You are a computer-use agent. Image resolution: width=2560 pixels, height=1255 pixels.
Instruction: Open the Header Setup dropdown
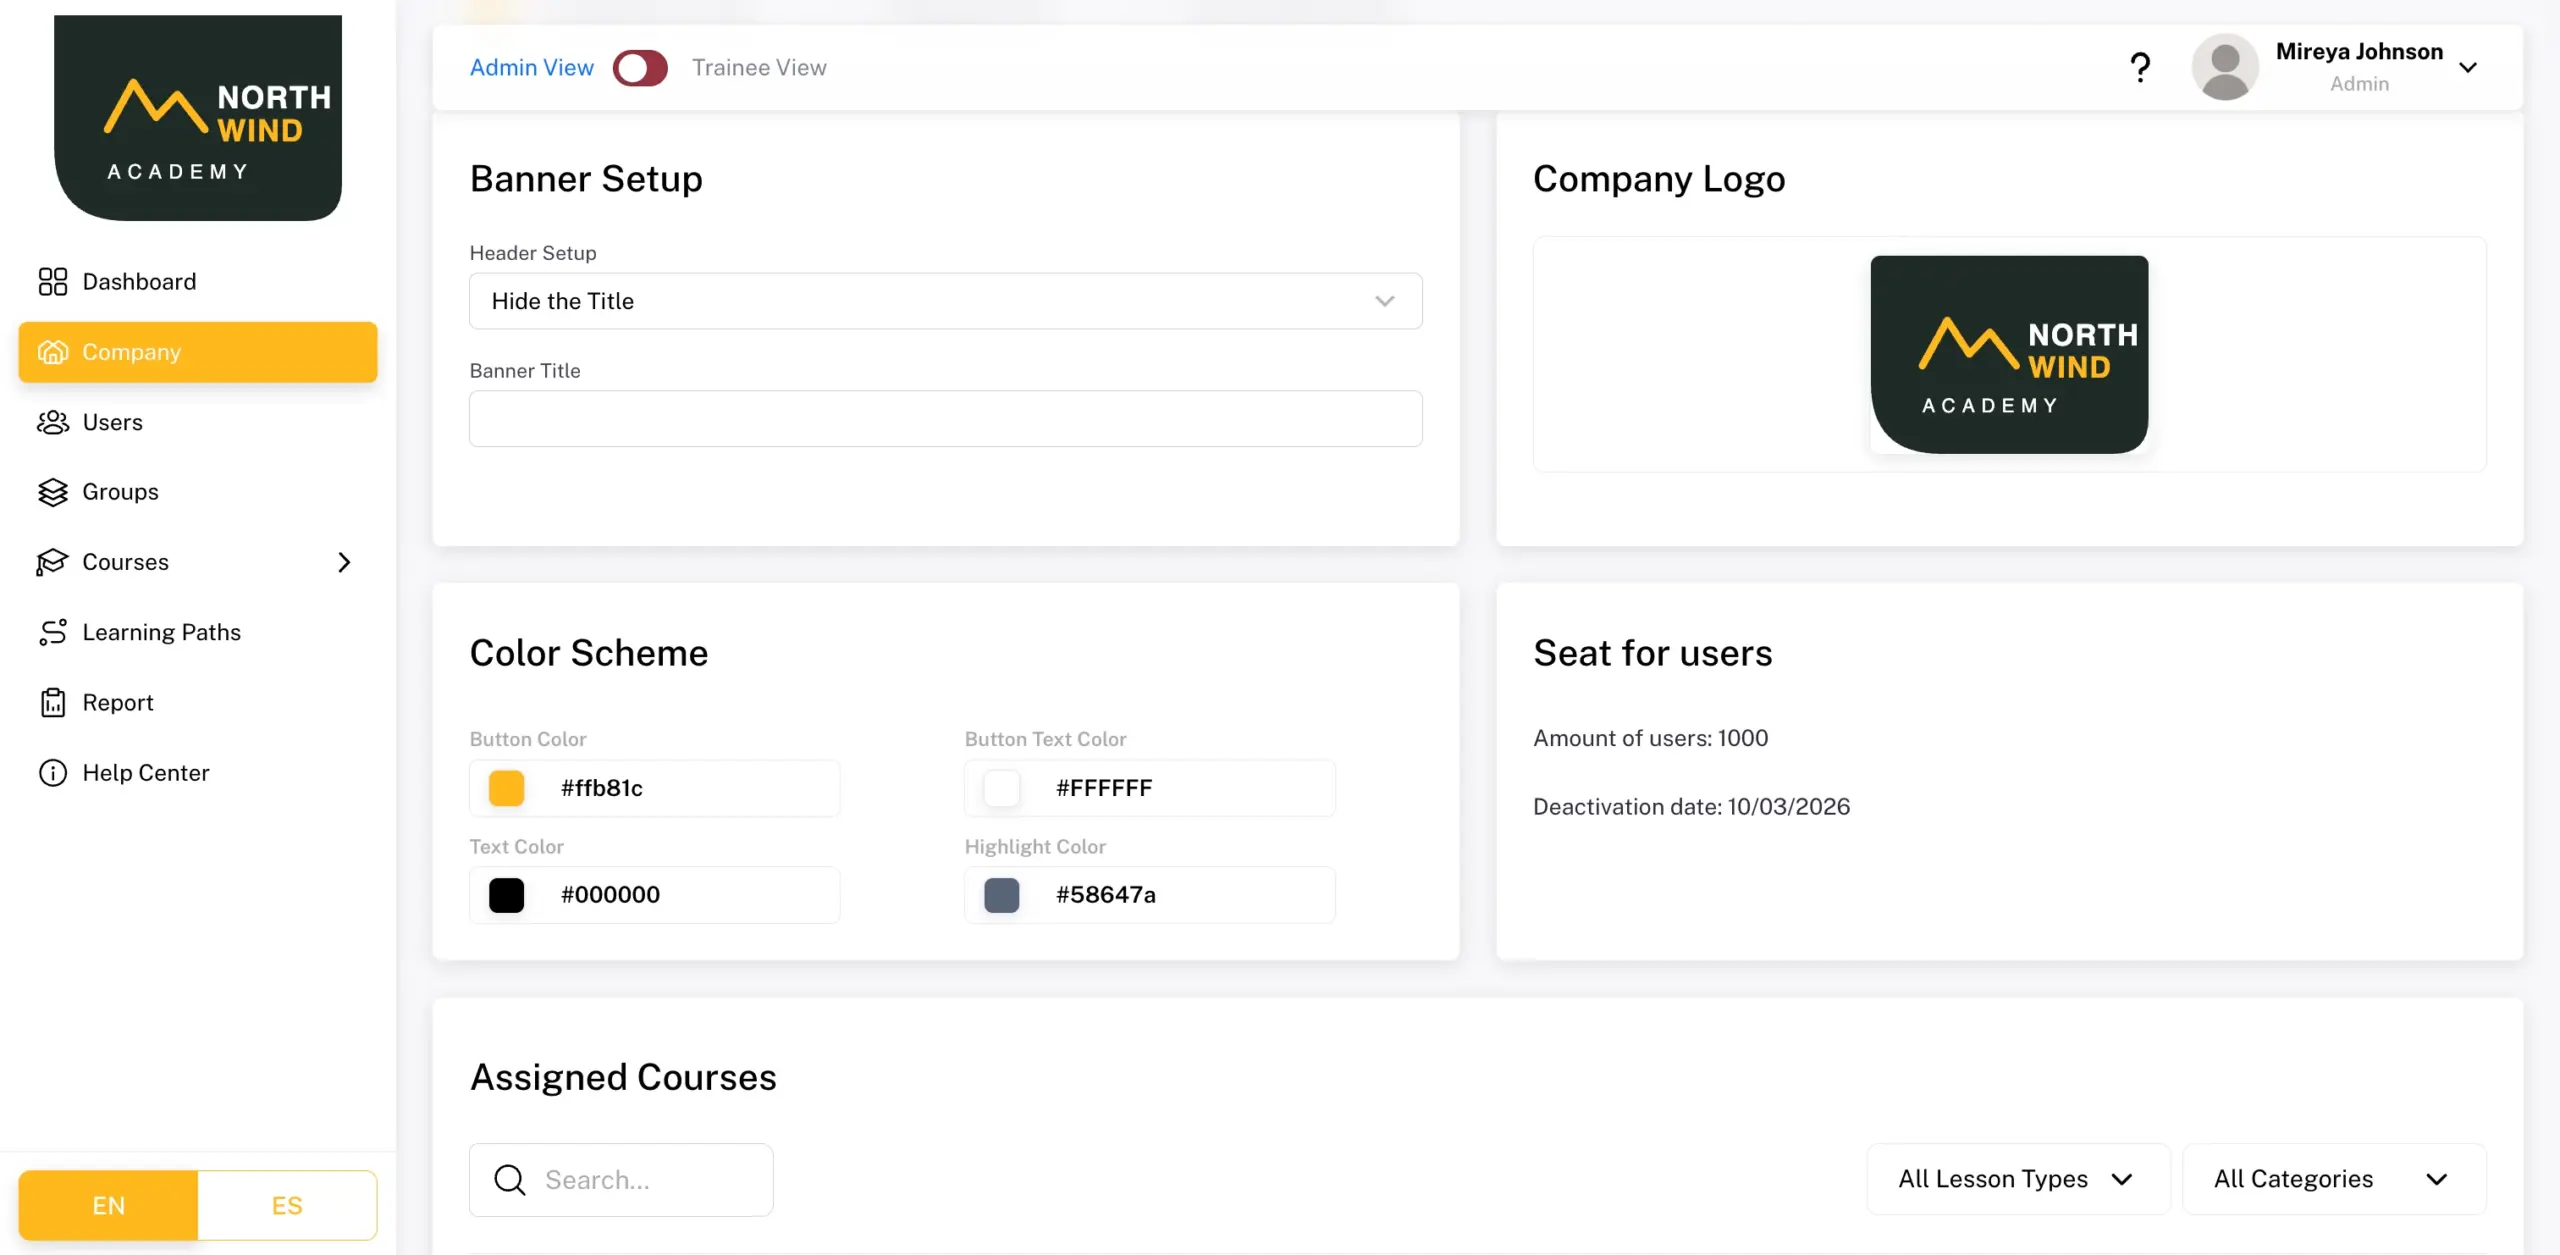pyautogui.click(x=946, y=301)
